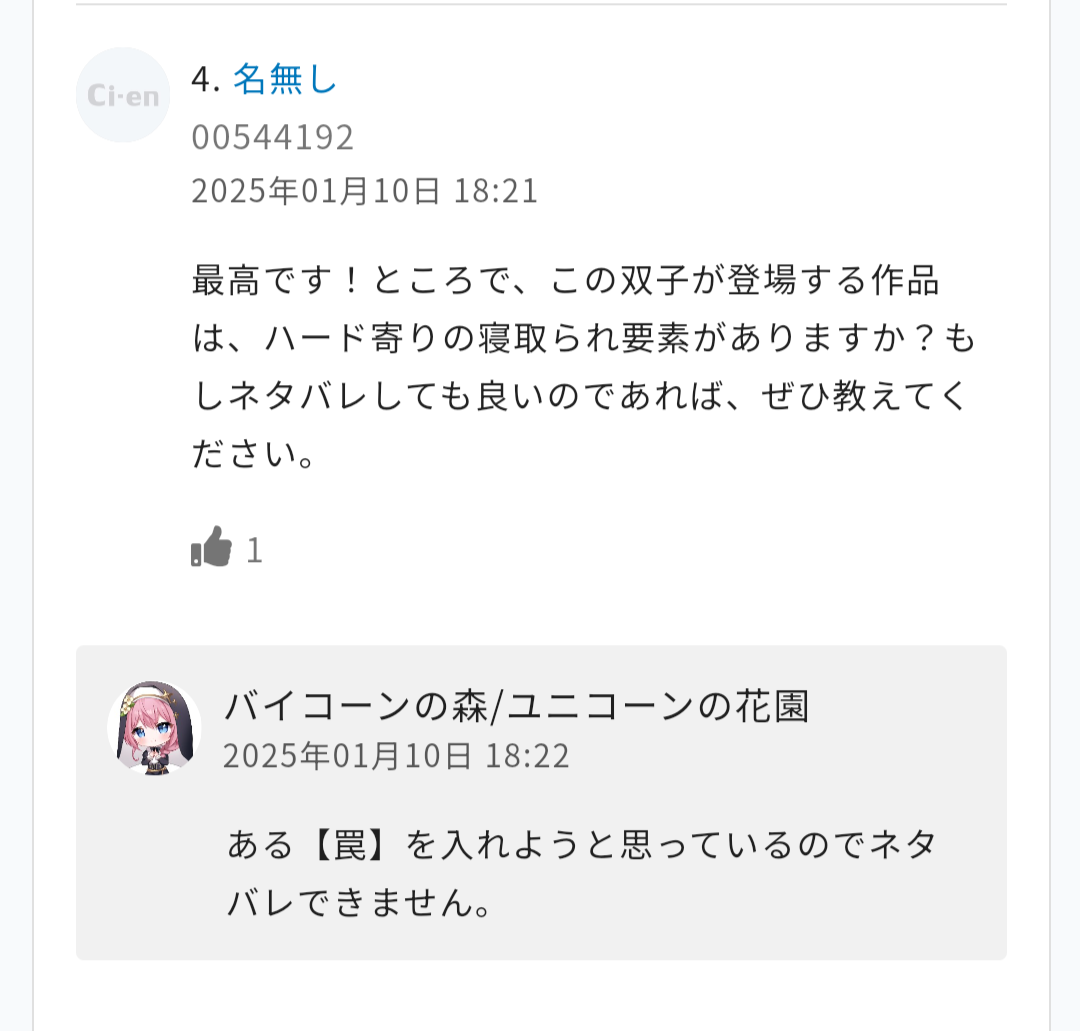1080x1031 pixels.
Task: Click the comment line starting with は、ハード寄り
Action: [x=583, y=339]
